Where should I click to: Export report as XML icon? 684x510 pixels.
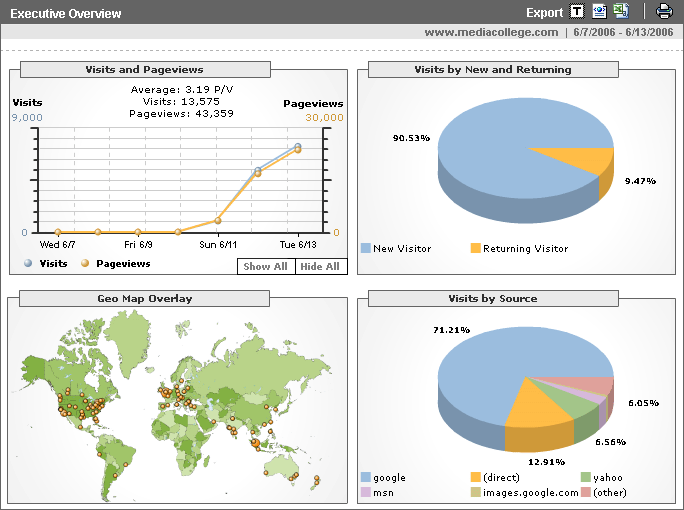(x=599, y=11)
